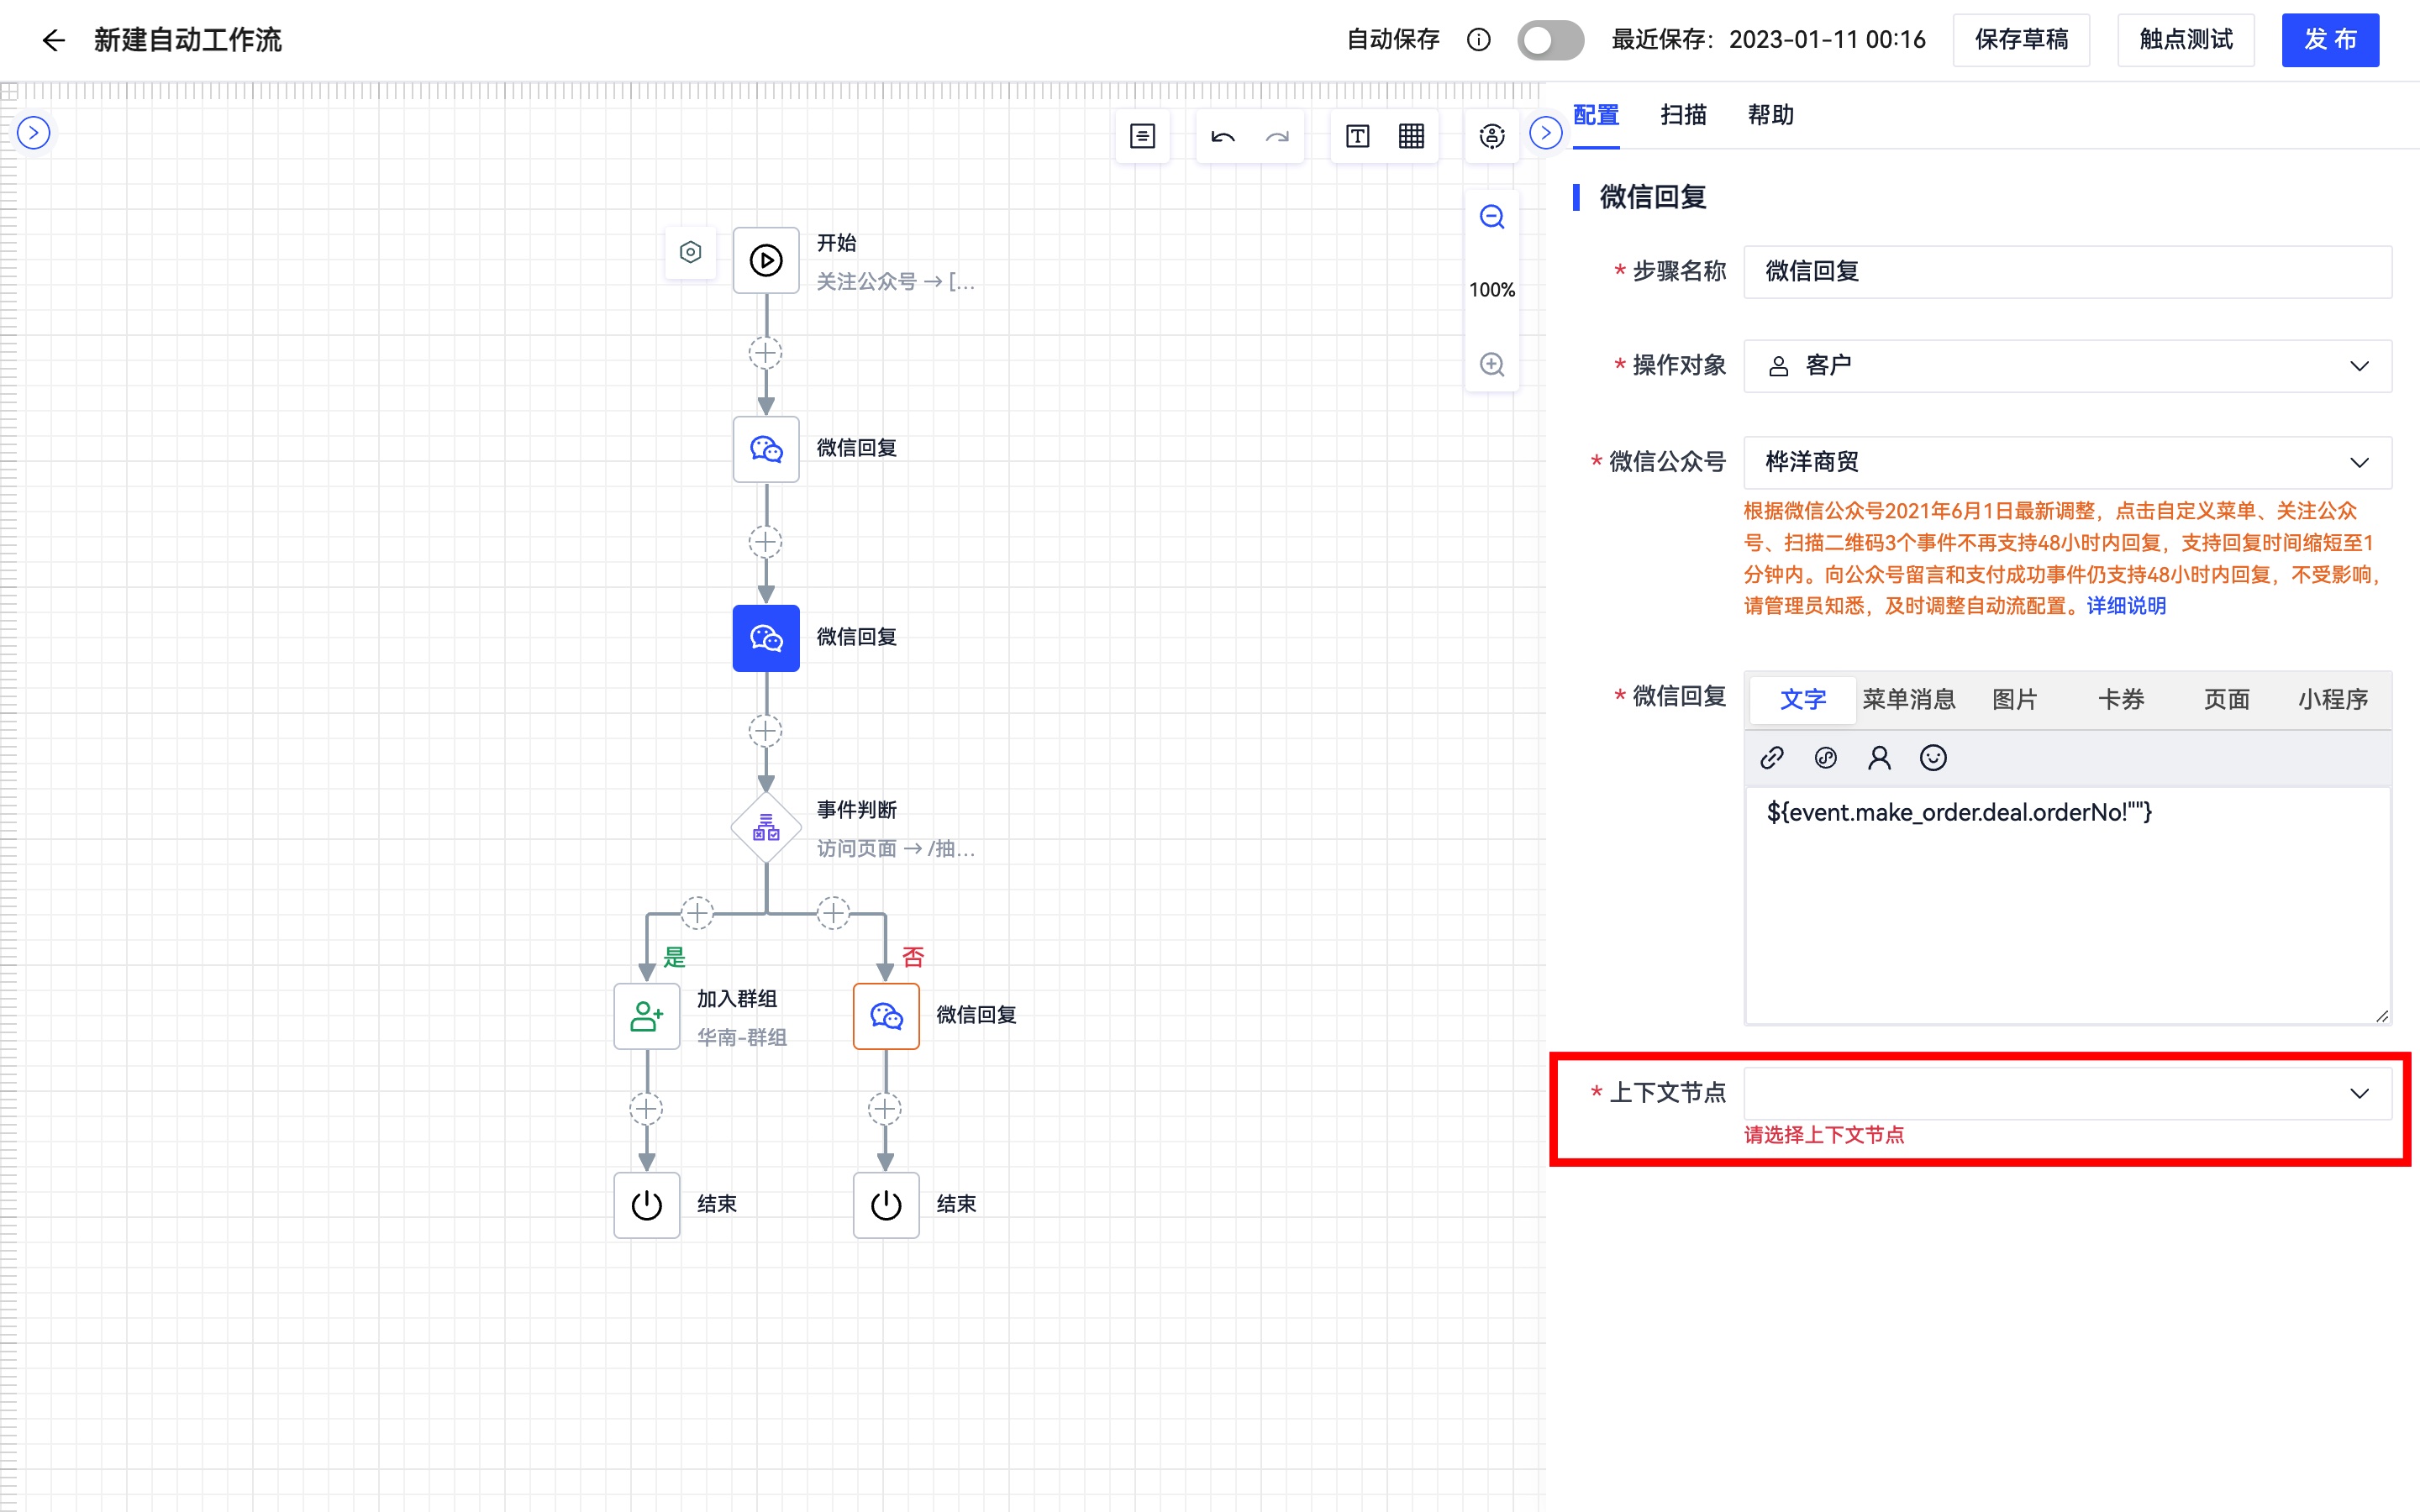
Task: Click the plus connector on the 否 branch
Action: (x=833, y=913)
